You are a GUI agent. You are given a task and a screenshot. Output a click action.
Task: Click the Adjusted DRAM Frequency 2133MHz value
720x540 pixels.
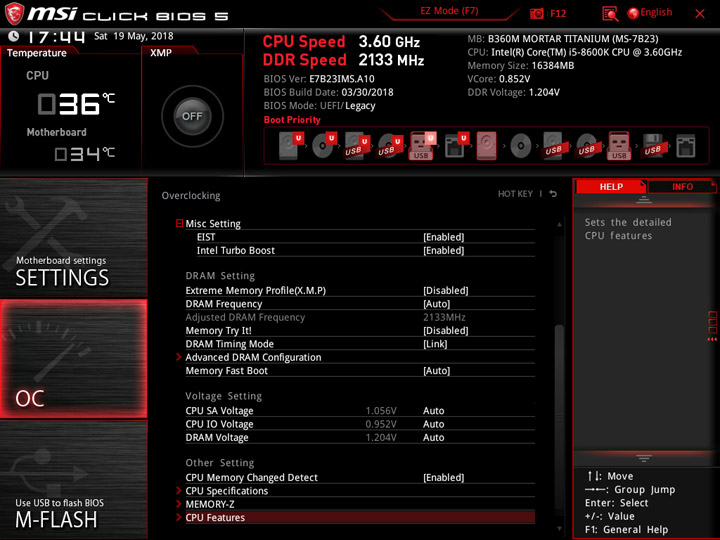click(x=444, y=317)
